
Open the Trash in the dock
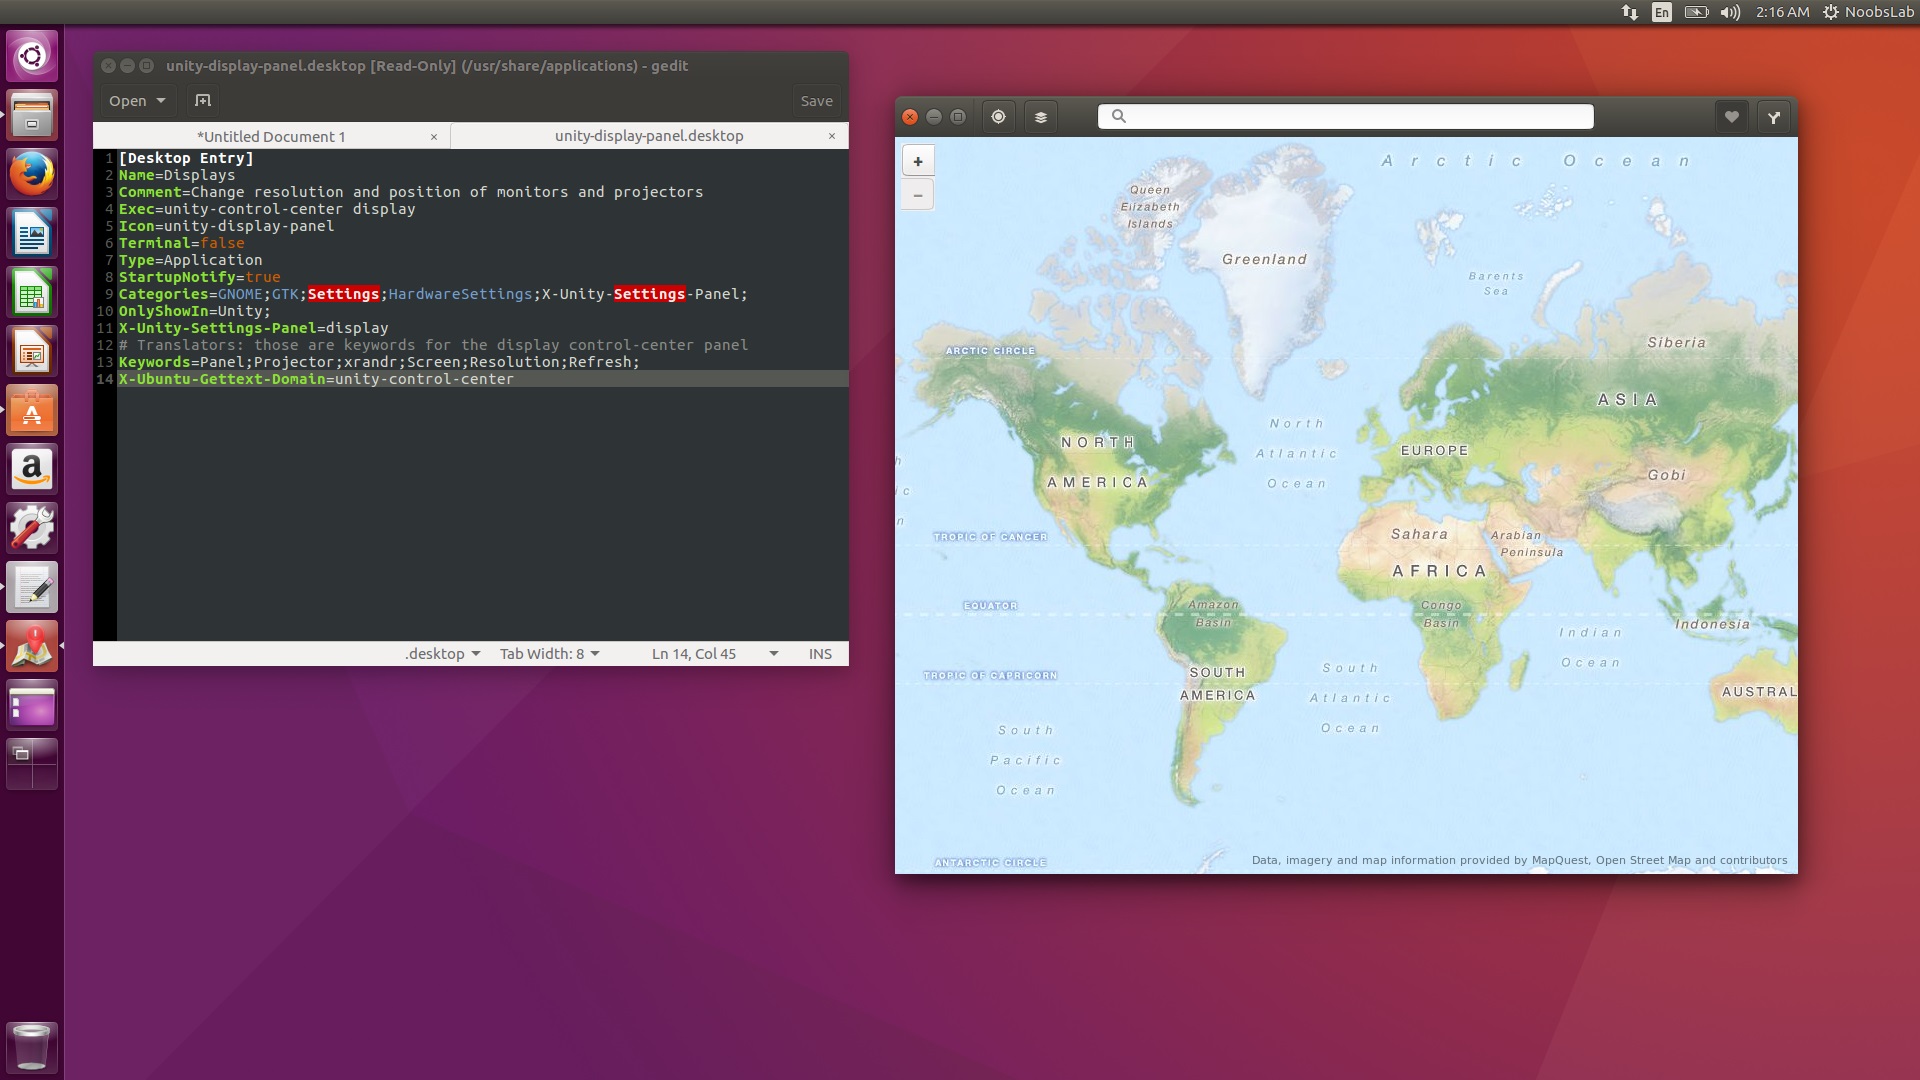32,1047
